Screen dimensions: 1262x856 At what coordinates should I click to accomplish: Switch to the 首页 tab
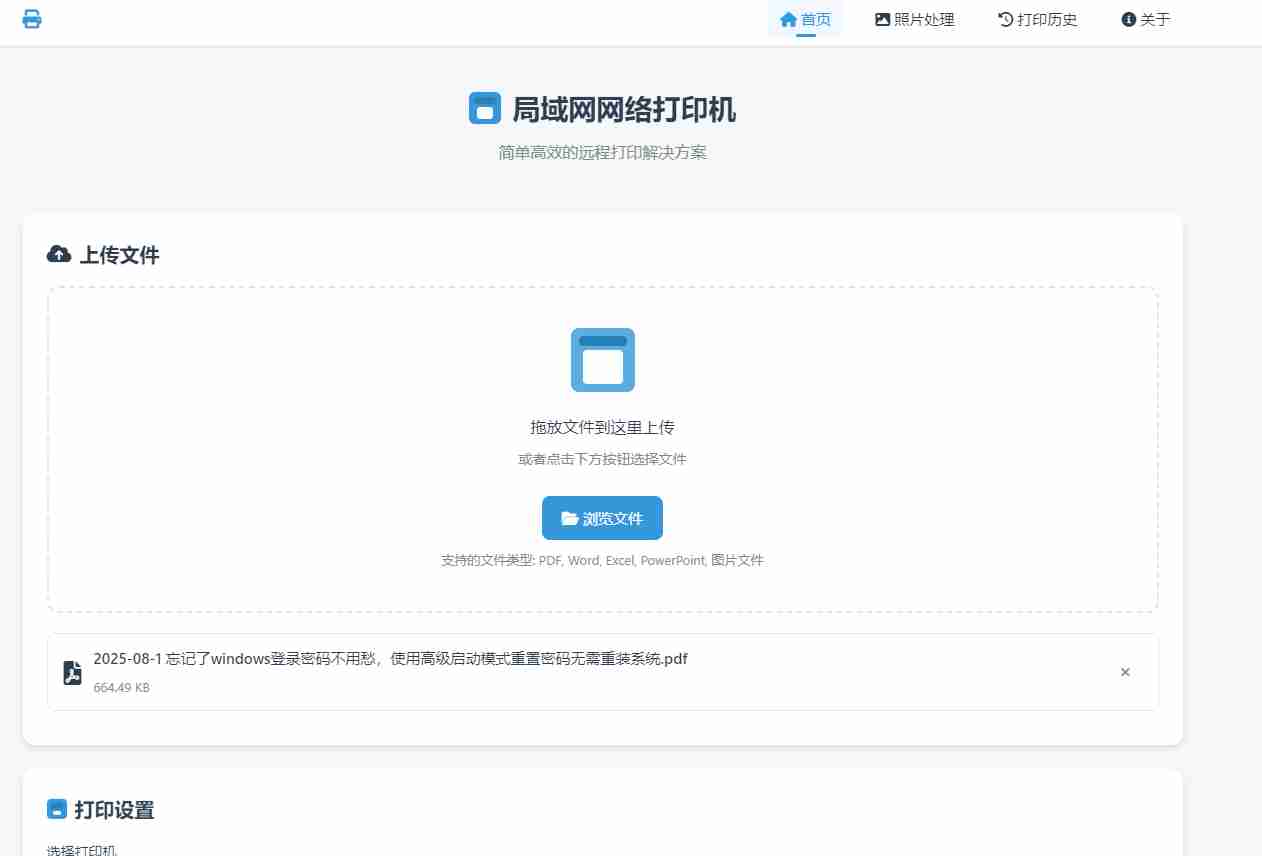pyautogui.click(x=806, y=18)
